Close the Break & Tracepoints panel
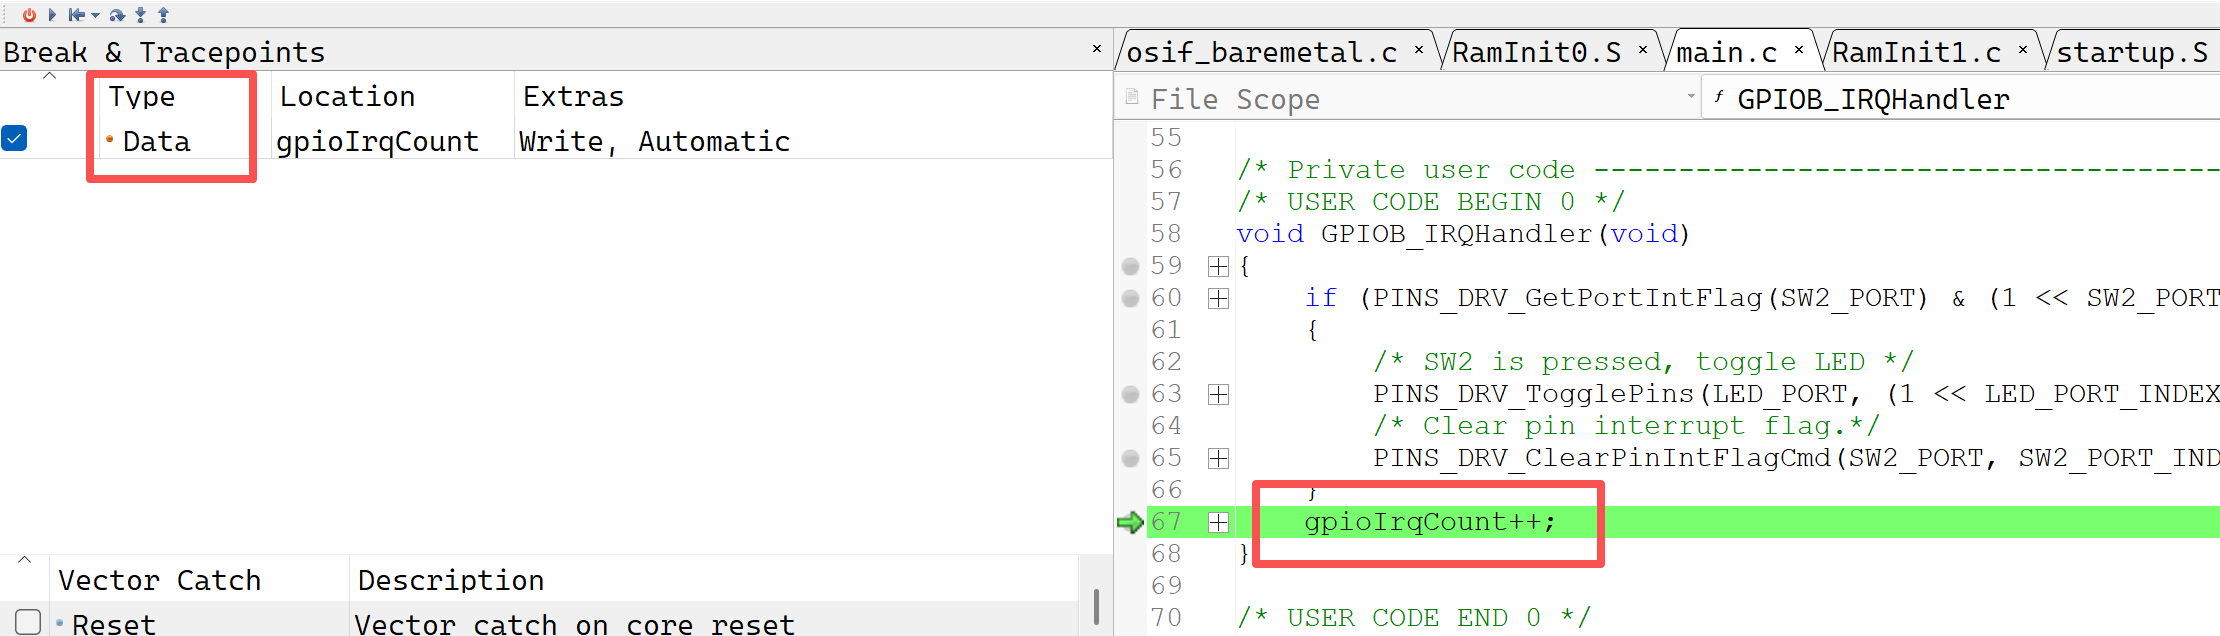2220x636 pixels. tap(1097, 48)
